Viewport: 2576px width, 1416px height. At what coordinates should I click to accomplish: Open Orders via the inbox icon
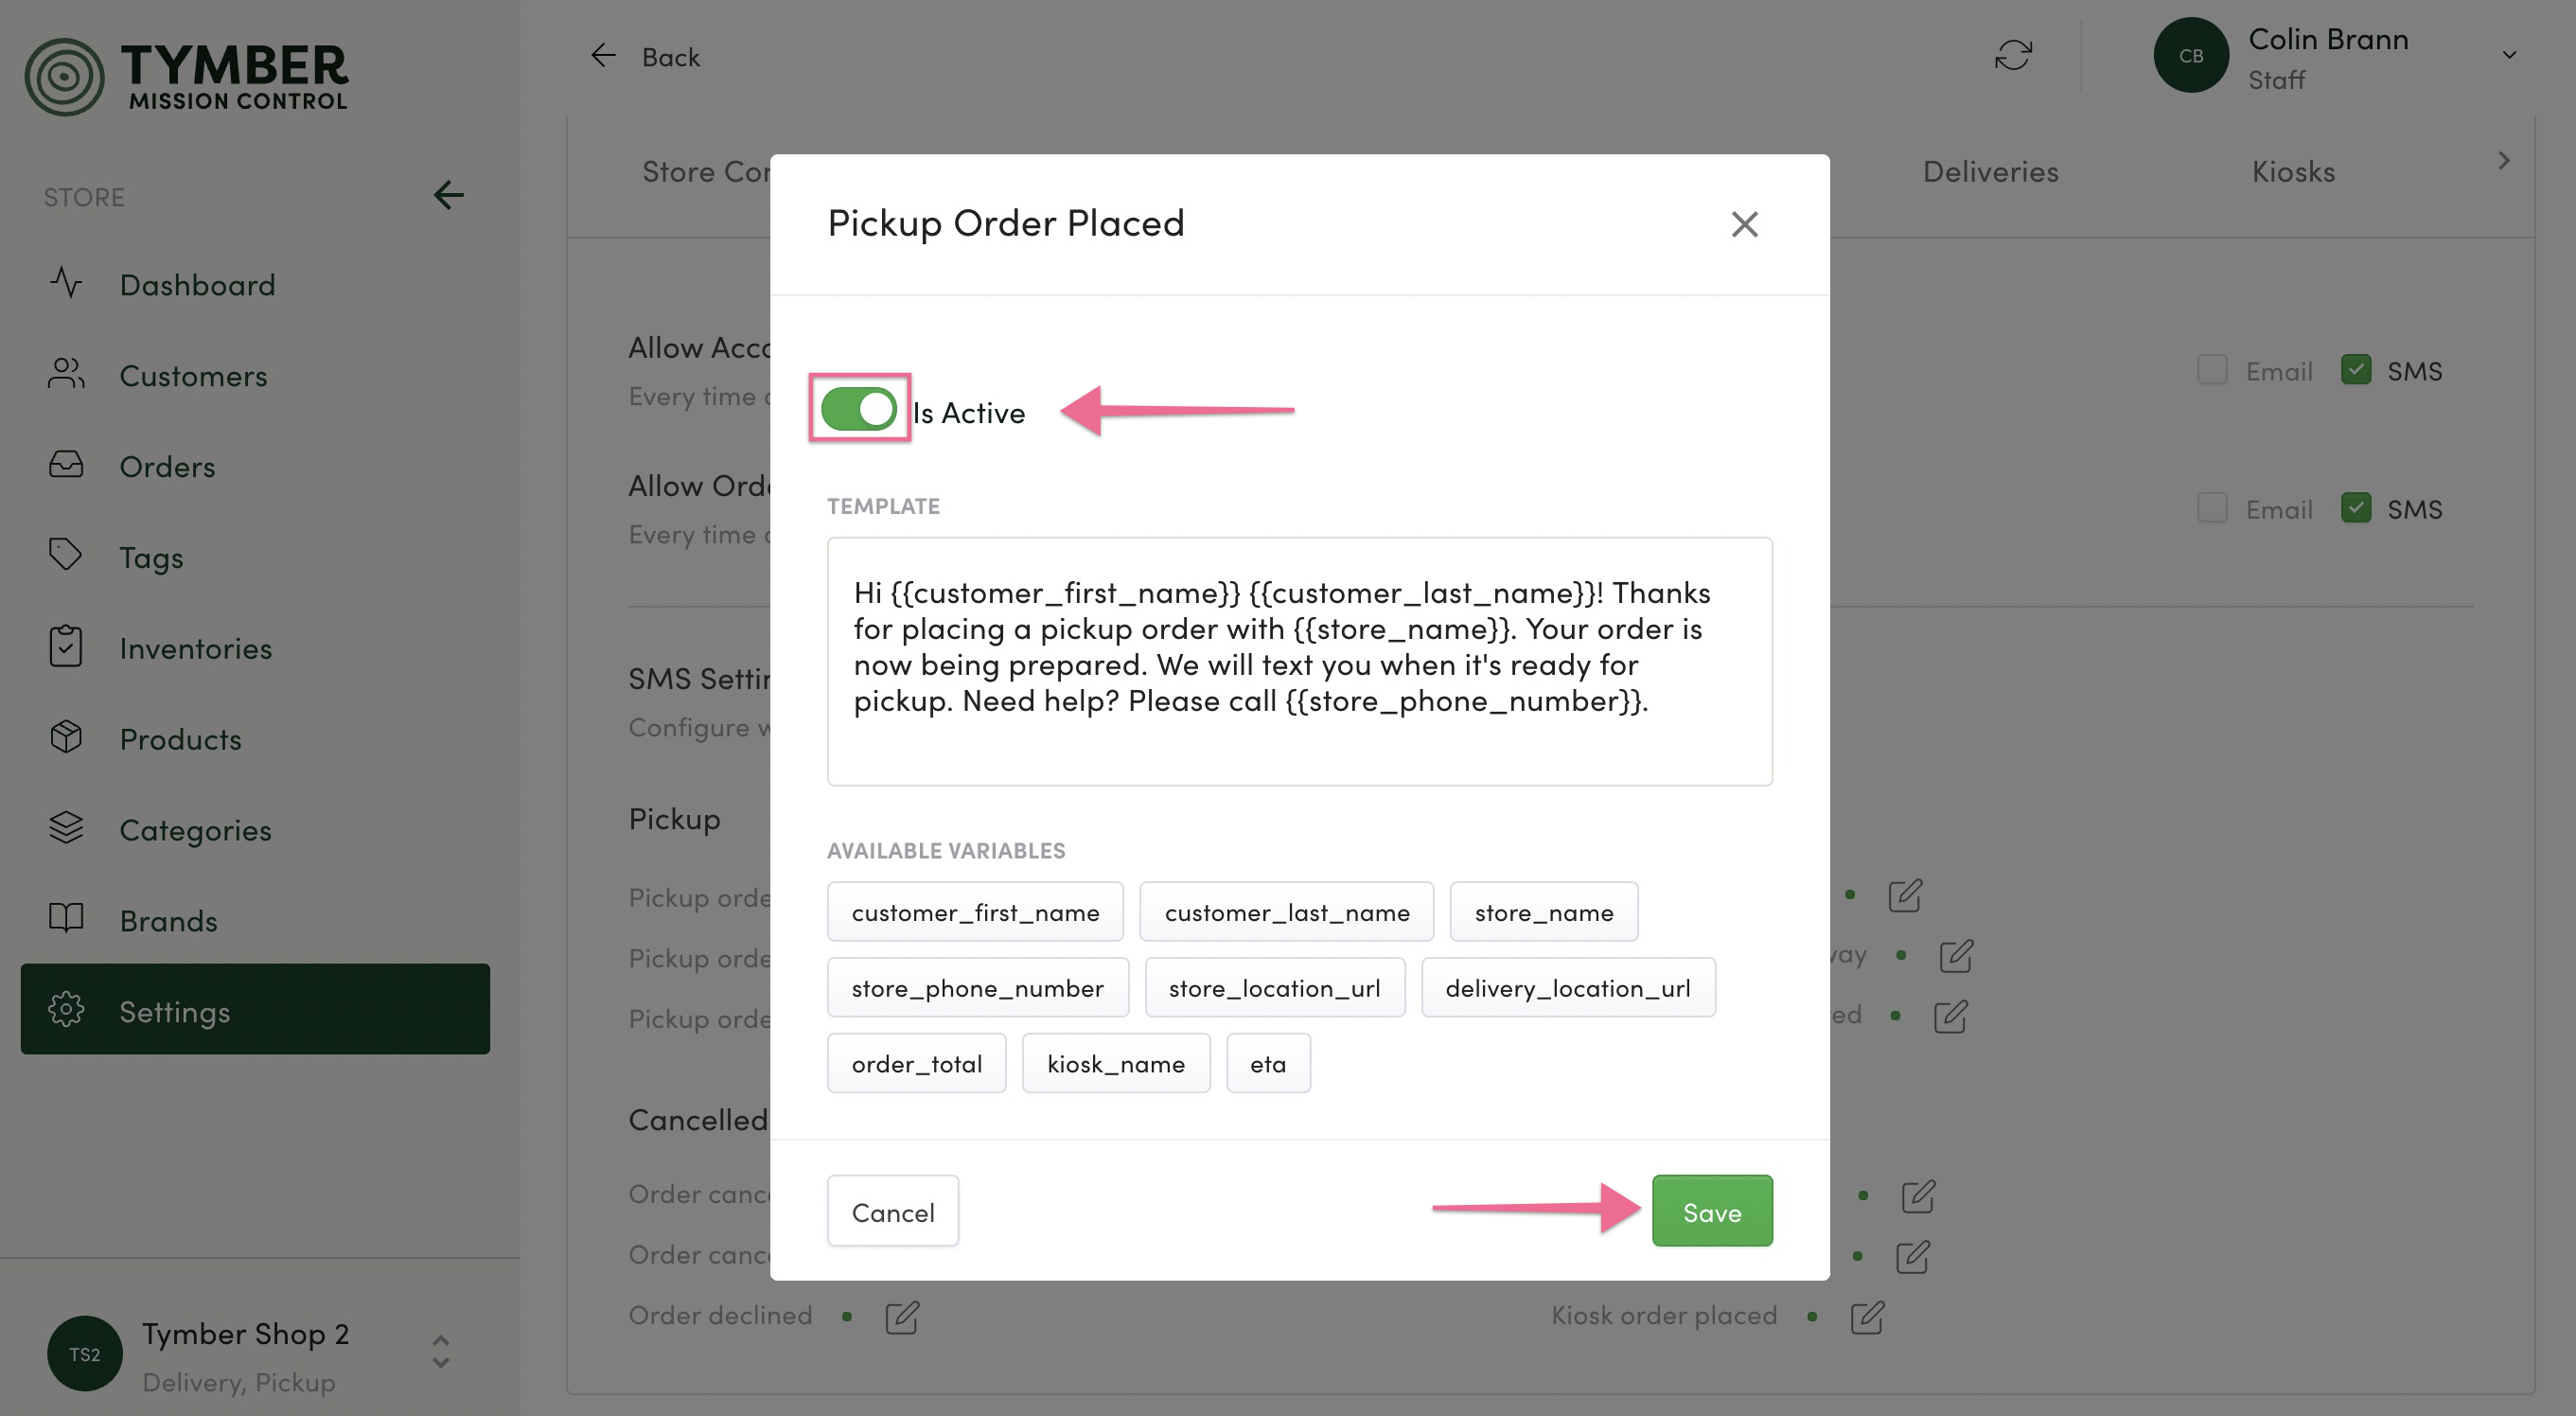pos(66,465)
